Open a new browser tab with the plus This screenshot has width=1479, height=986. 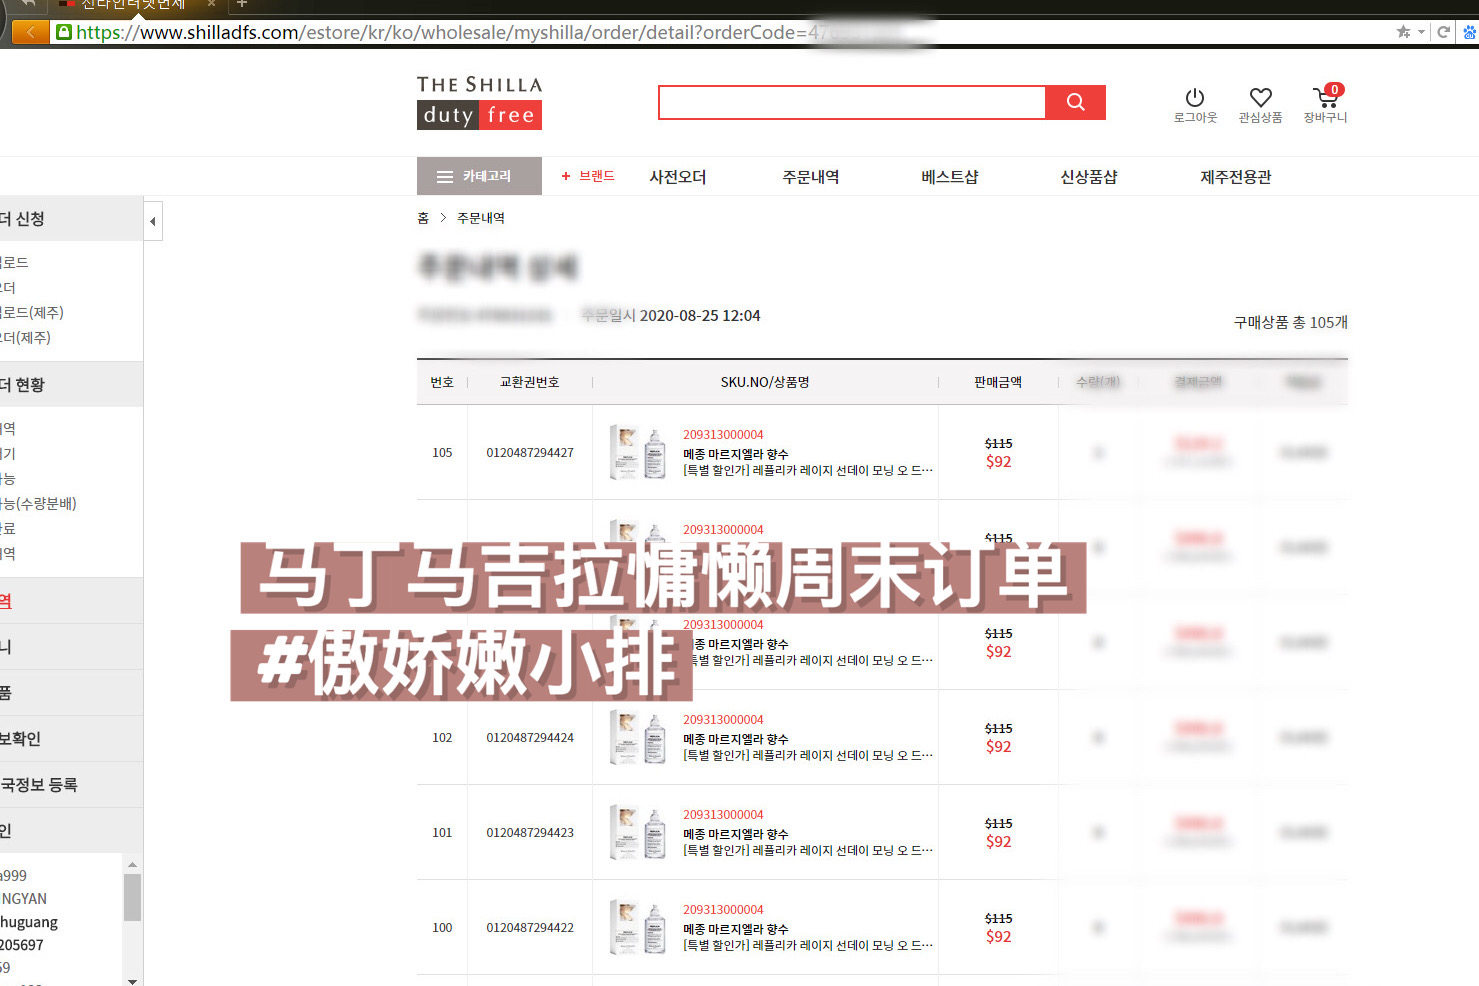tap(242, 4)
